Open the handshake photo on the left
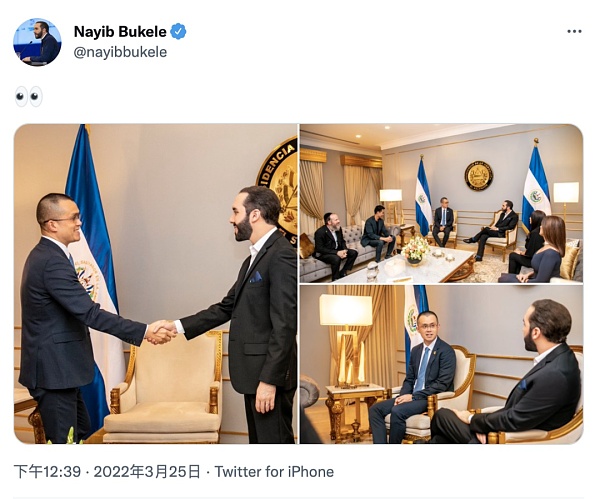Screen dimensions: 600x499 (156, 284)
